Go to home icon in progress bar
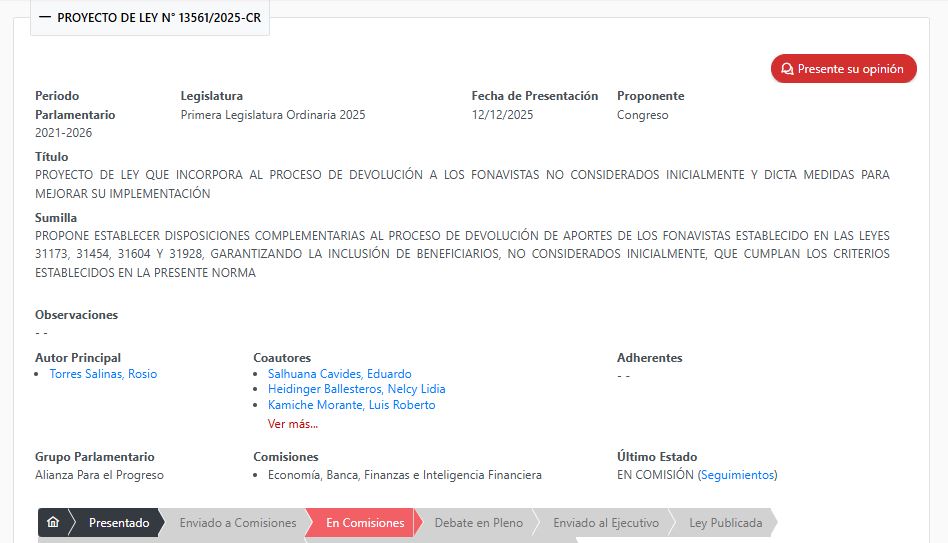 tap(53, 523)
